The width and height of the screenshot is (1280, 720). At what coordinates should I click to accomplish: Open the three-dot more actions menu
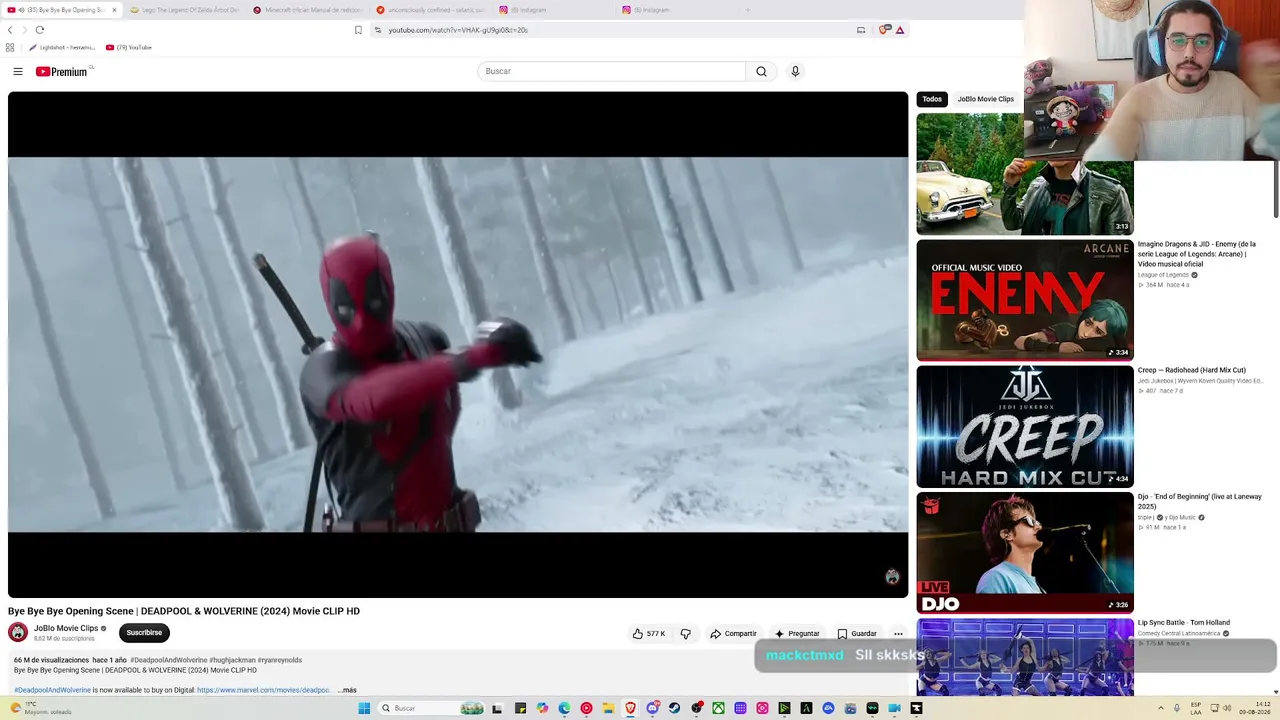point(898,633)
